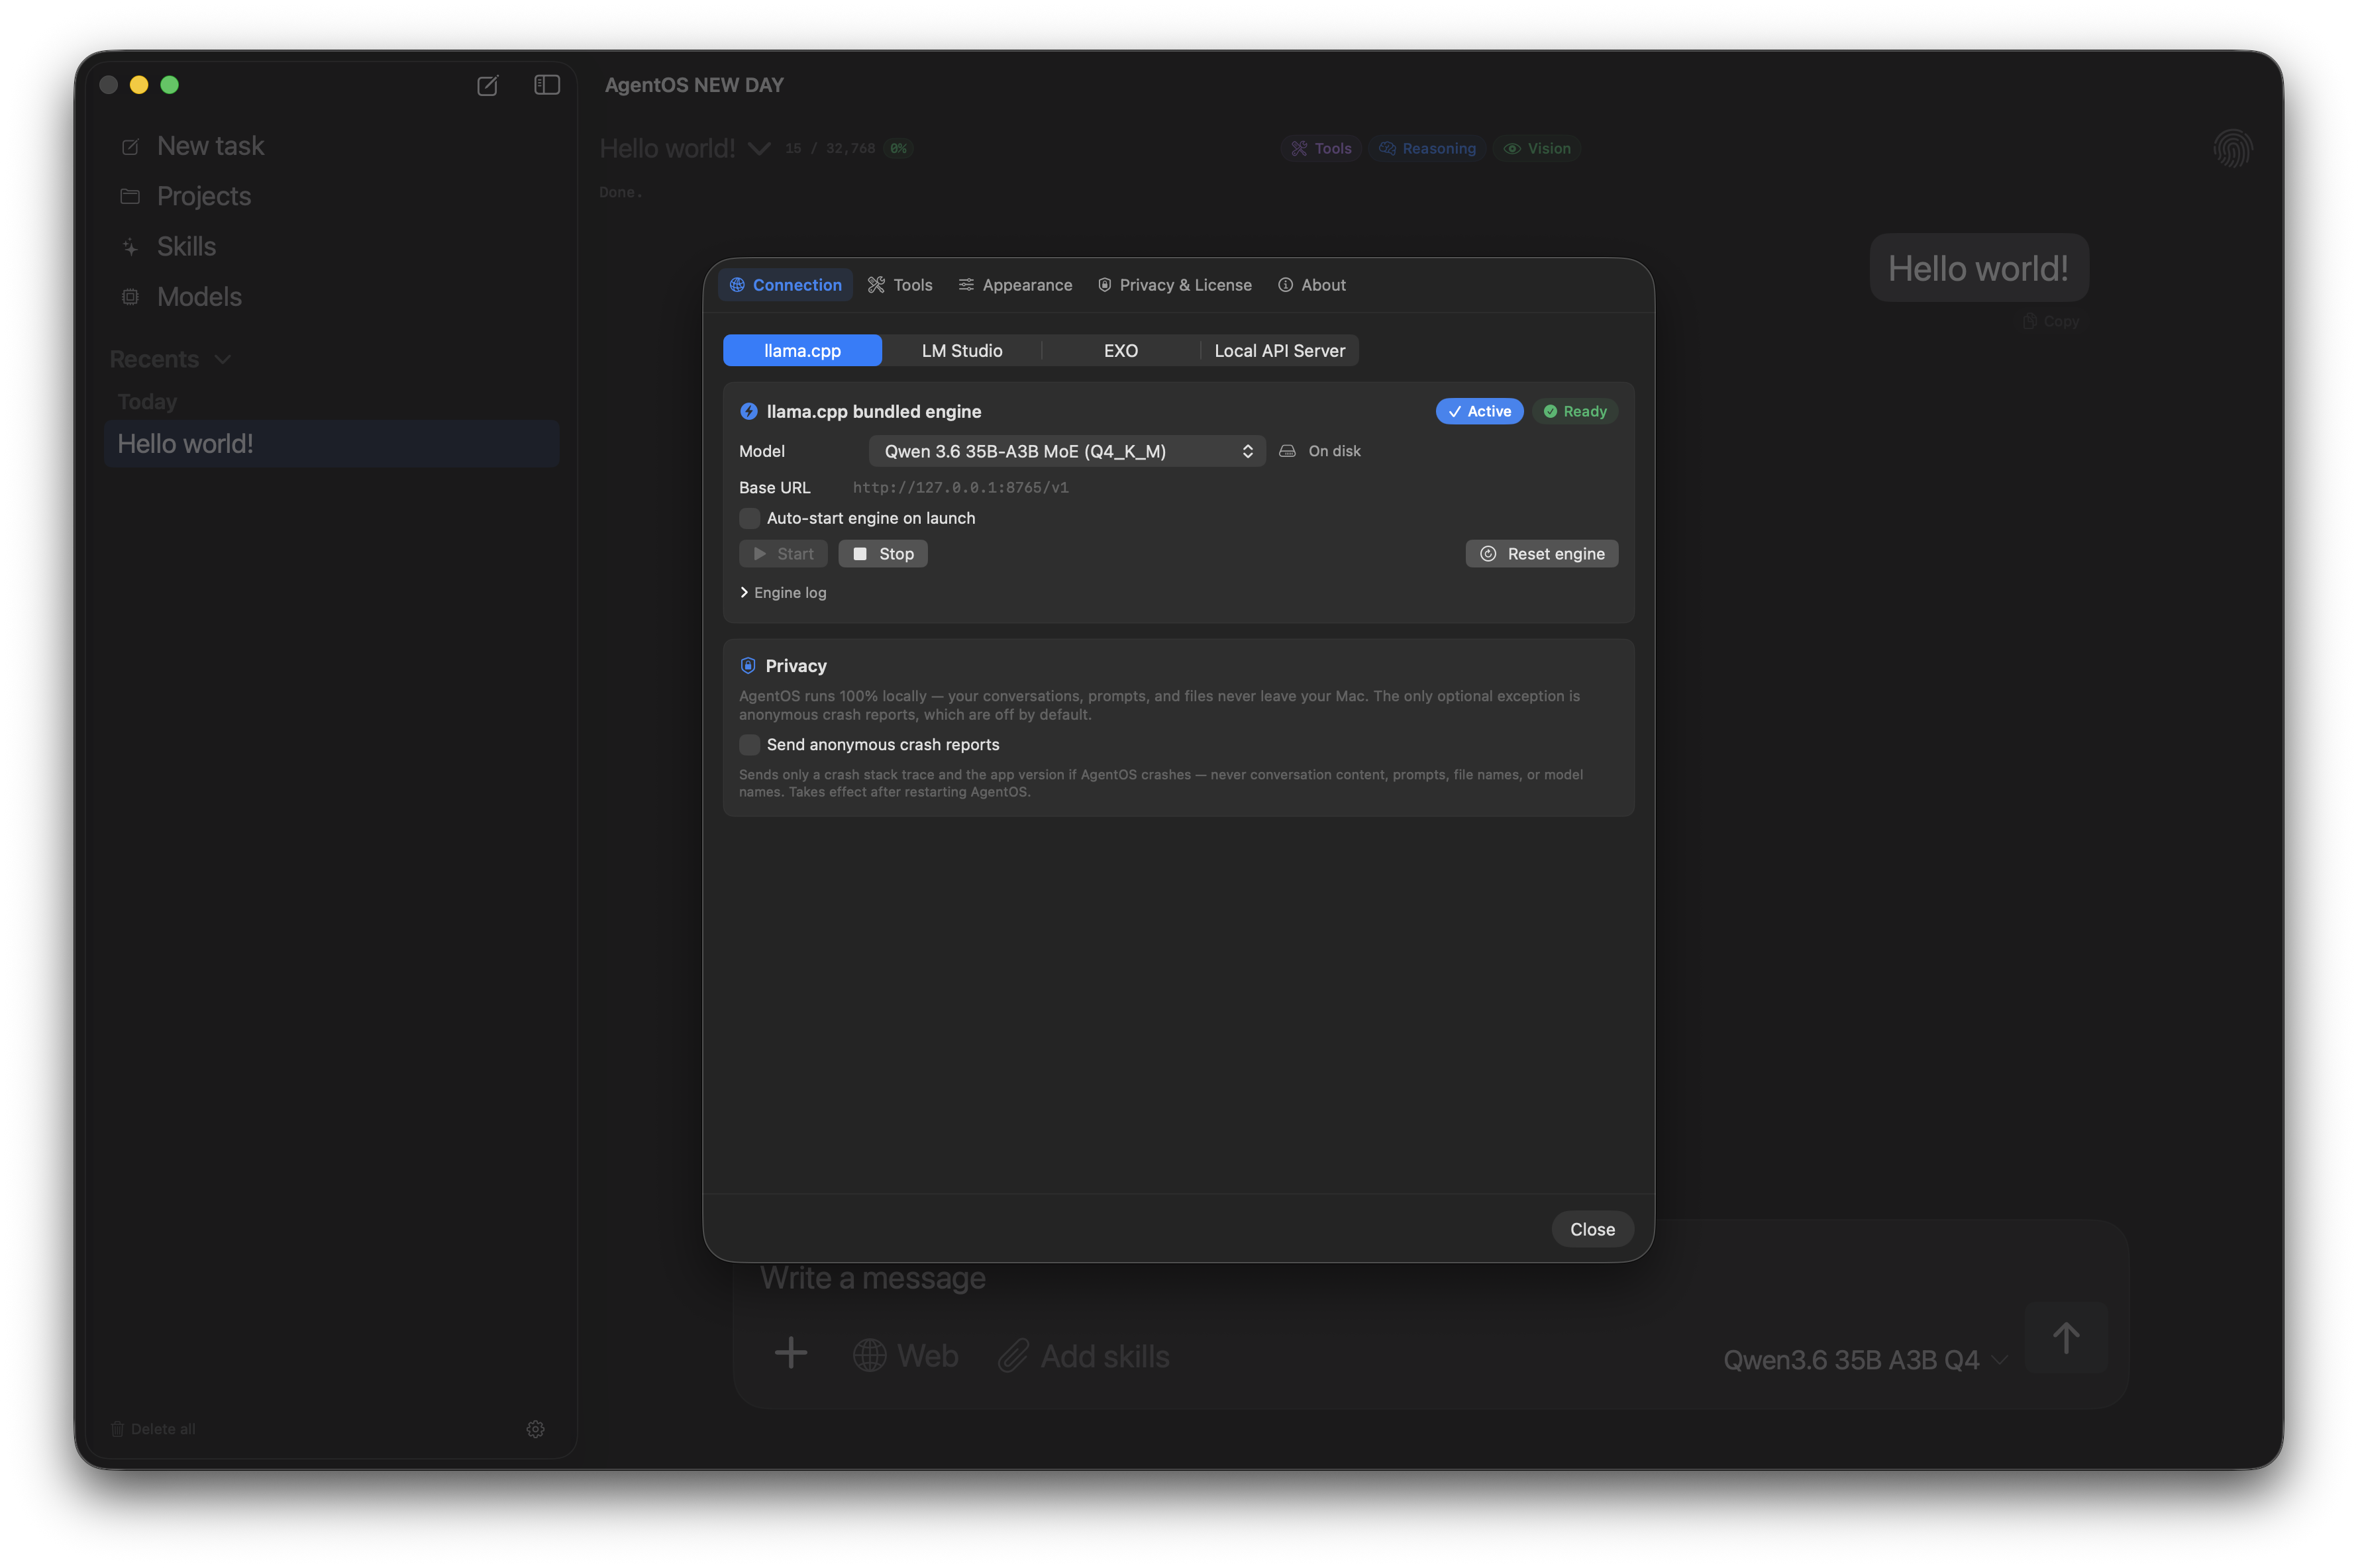
Task: Click the Tools capability badge
Action: [x=1321, y=148]
